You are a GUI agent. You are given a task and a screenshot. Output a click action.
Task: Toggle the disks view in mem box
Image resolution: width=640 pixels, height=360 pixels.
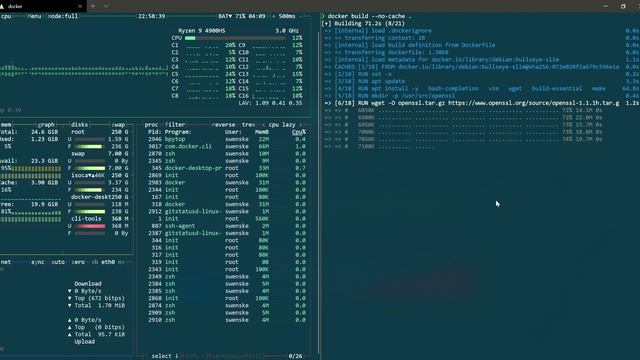[79, 124]
